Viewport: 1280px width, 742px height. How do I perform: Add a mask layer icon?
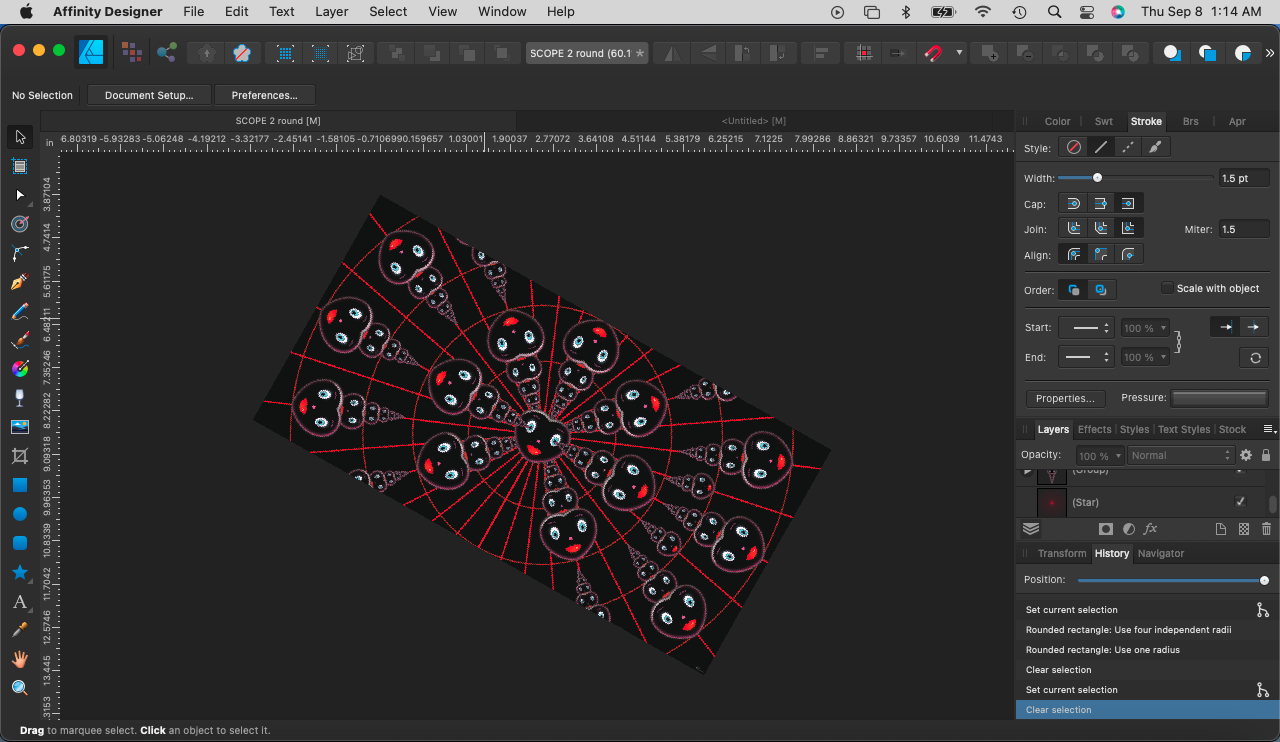[x=1106, y=529]
